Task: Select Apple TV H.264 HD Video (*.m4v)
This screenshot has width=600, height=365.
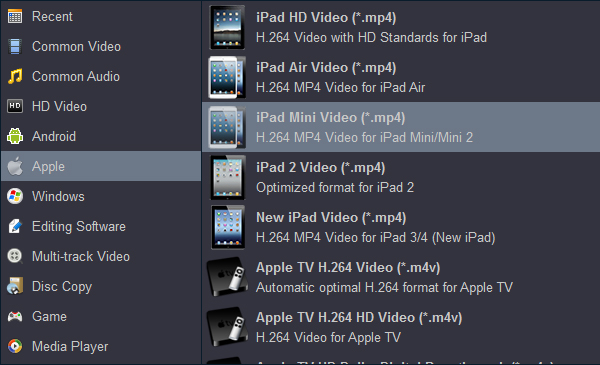Action: pos(401,327)
